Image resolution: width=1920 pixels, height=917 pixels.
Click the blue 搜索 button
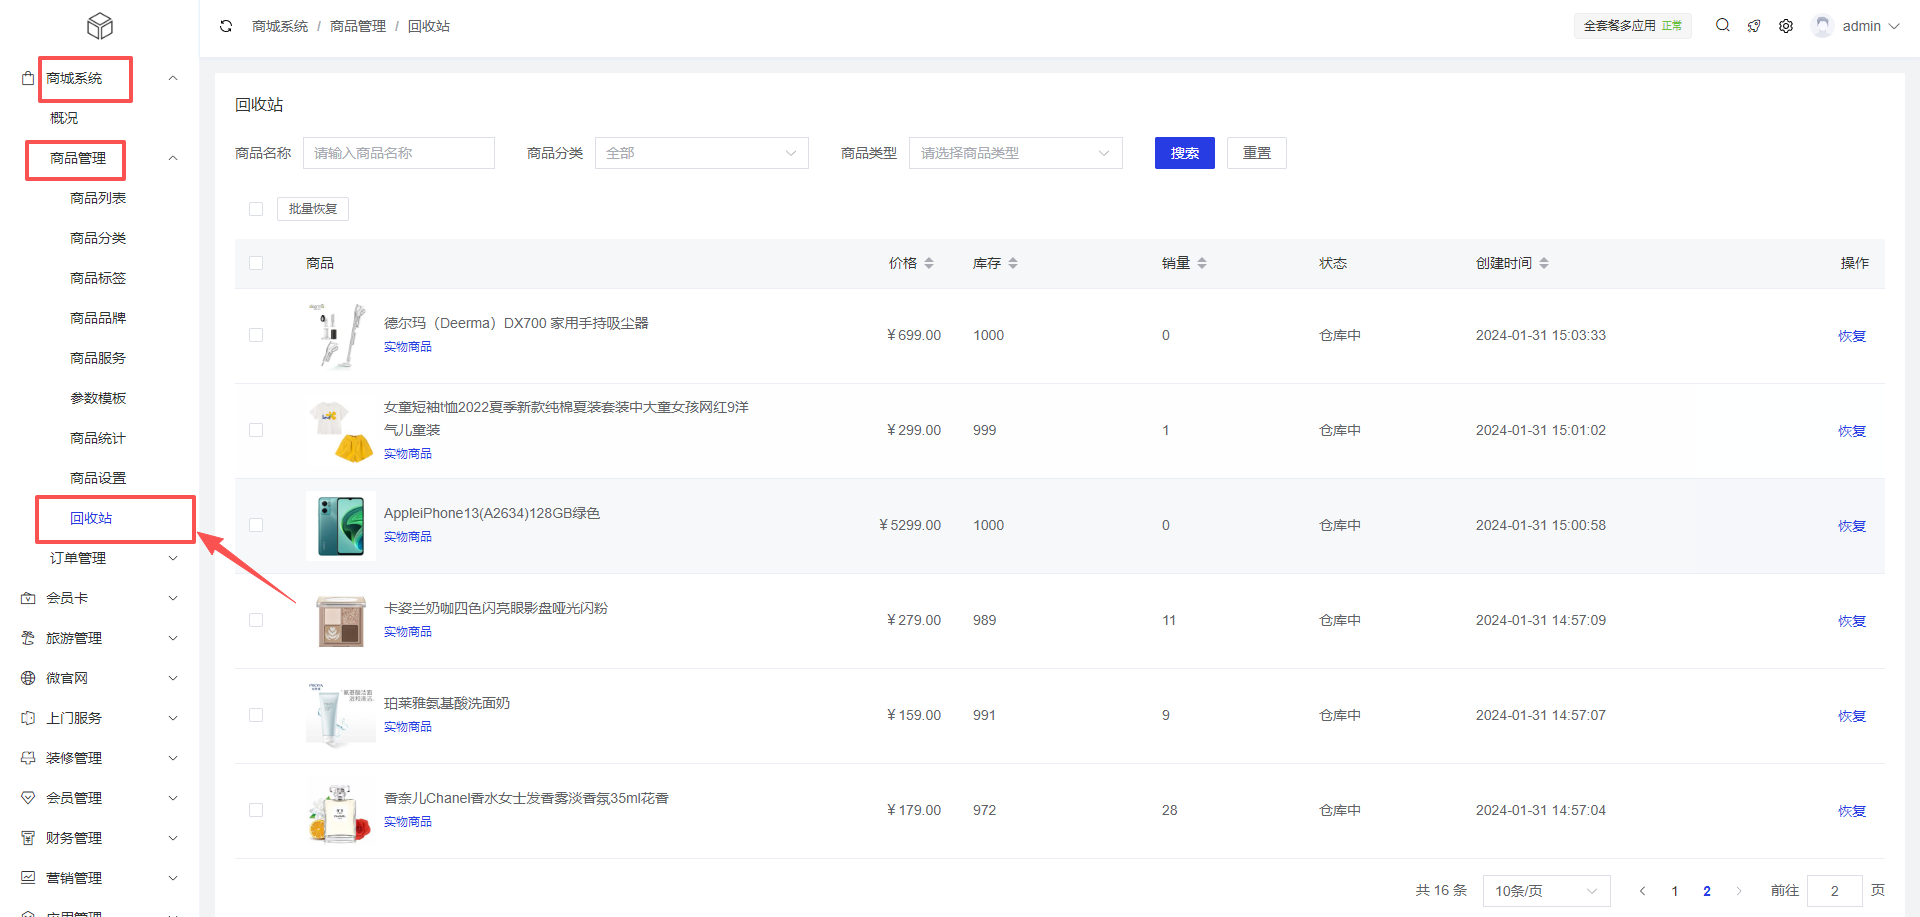coord(1184,153)
